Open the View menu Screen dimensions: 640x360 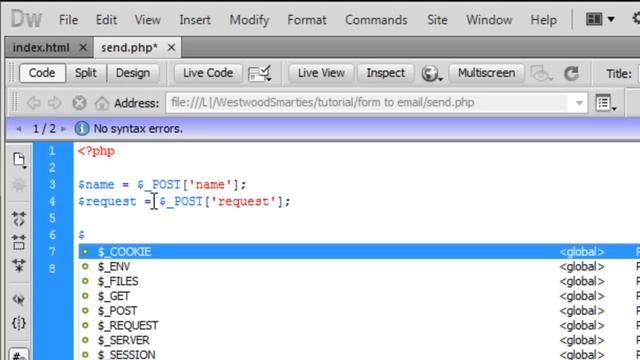click(x=147, y=20)
